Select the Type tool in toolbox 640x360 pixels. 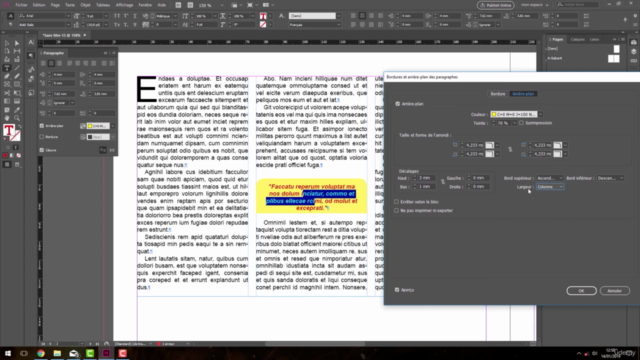pos(7,68)
